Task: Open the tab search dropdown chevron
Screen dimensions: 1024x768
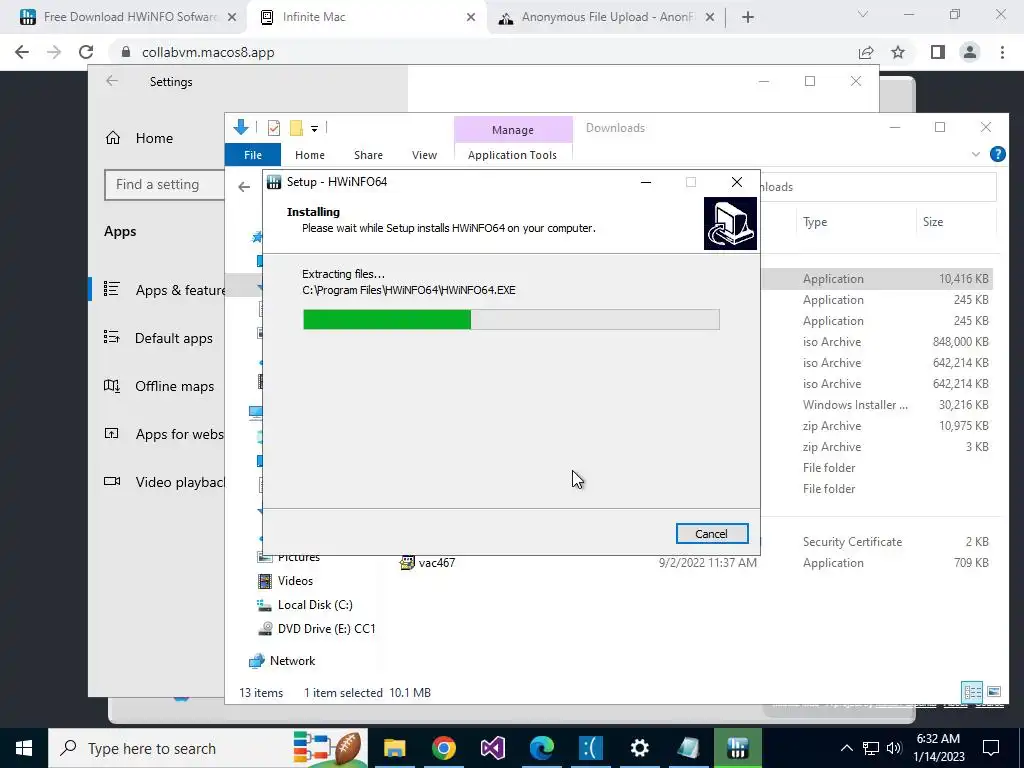Action: [863, 14]
